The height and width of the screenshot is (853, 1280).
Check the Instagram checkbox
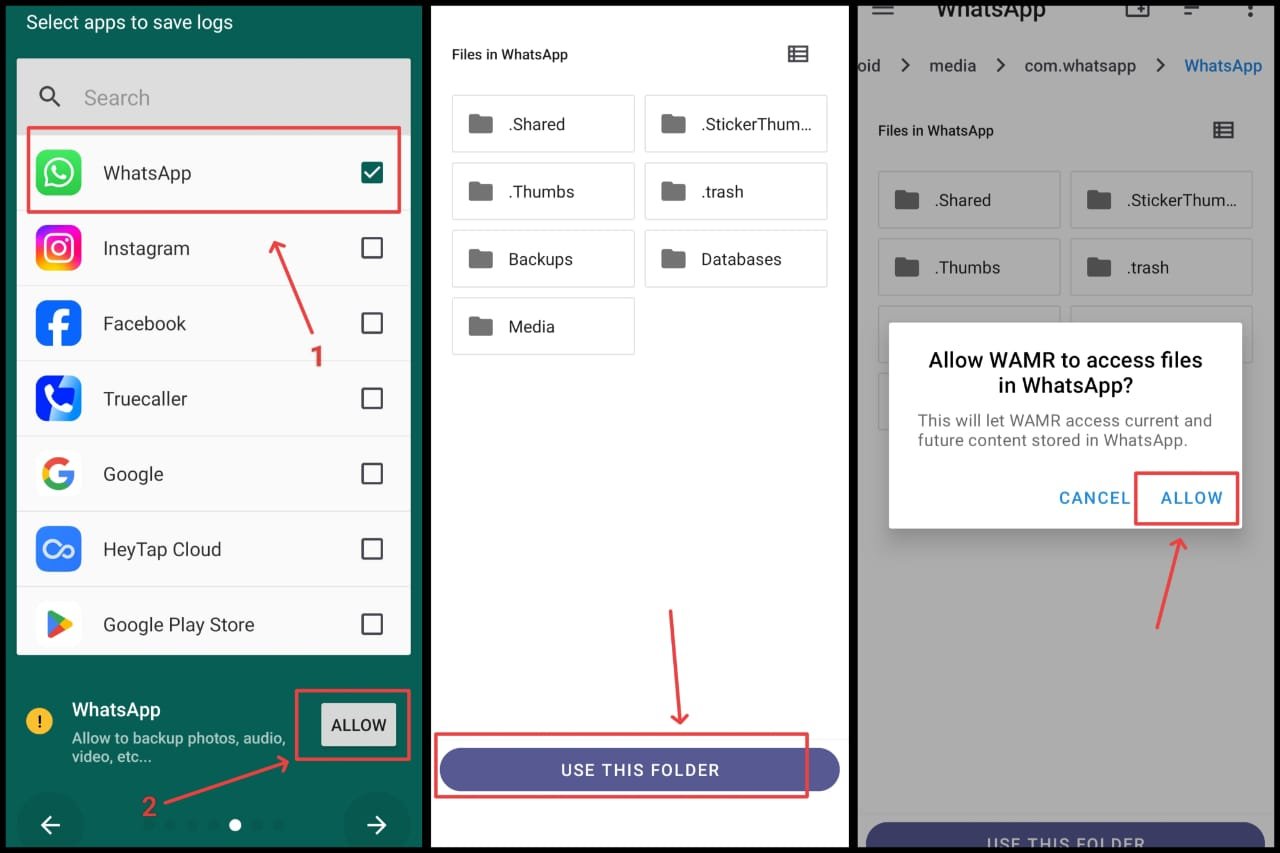[372, 248]
